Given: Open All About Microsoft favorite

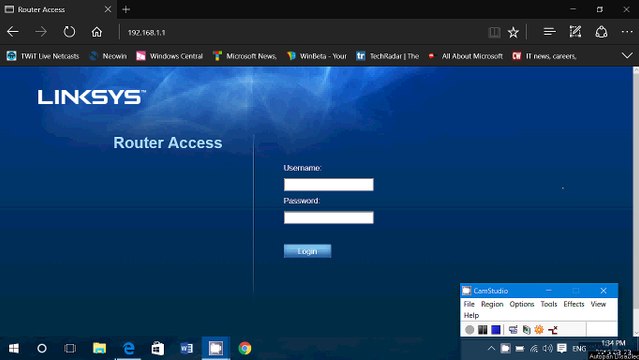Looking at the screenshot, I should coord(465,56).
